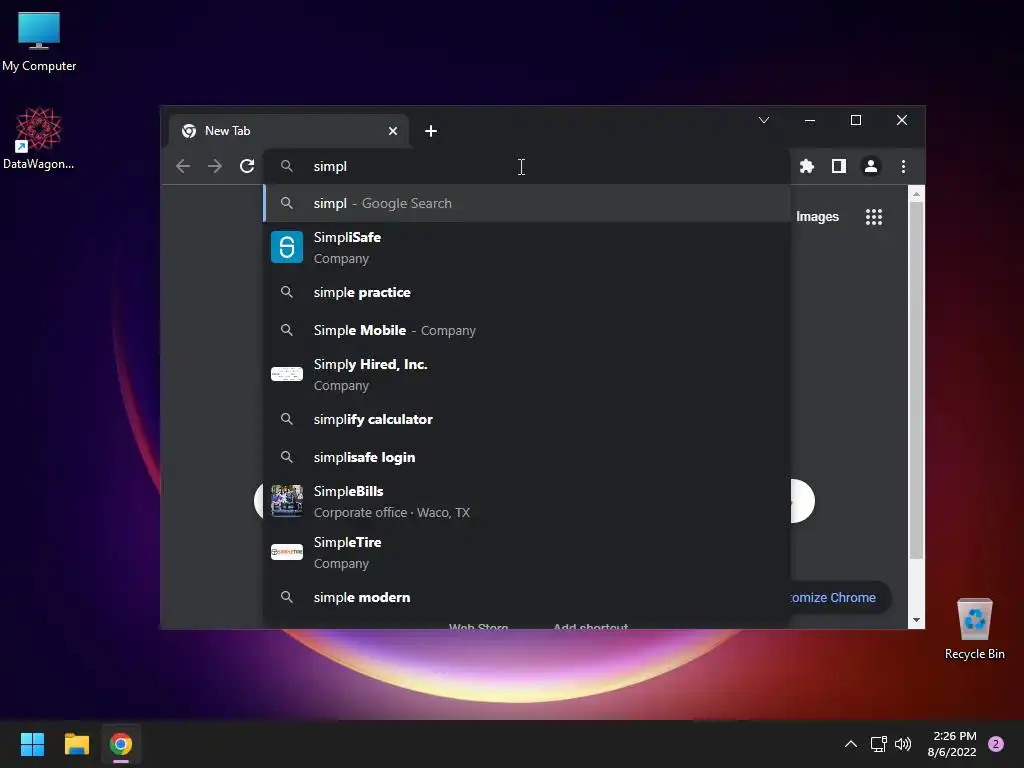Pick 'simple practice' suggestion

(526, 293)
